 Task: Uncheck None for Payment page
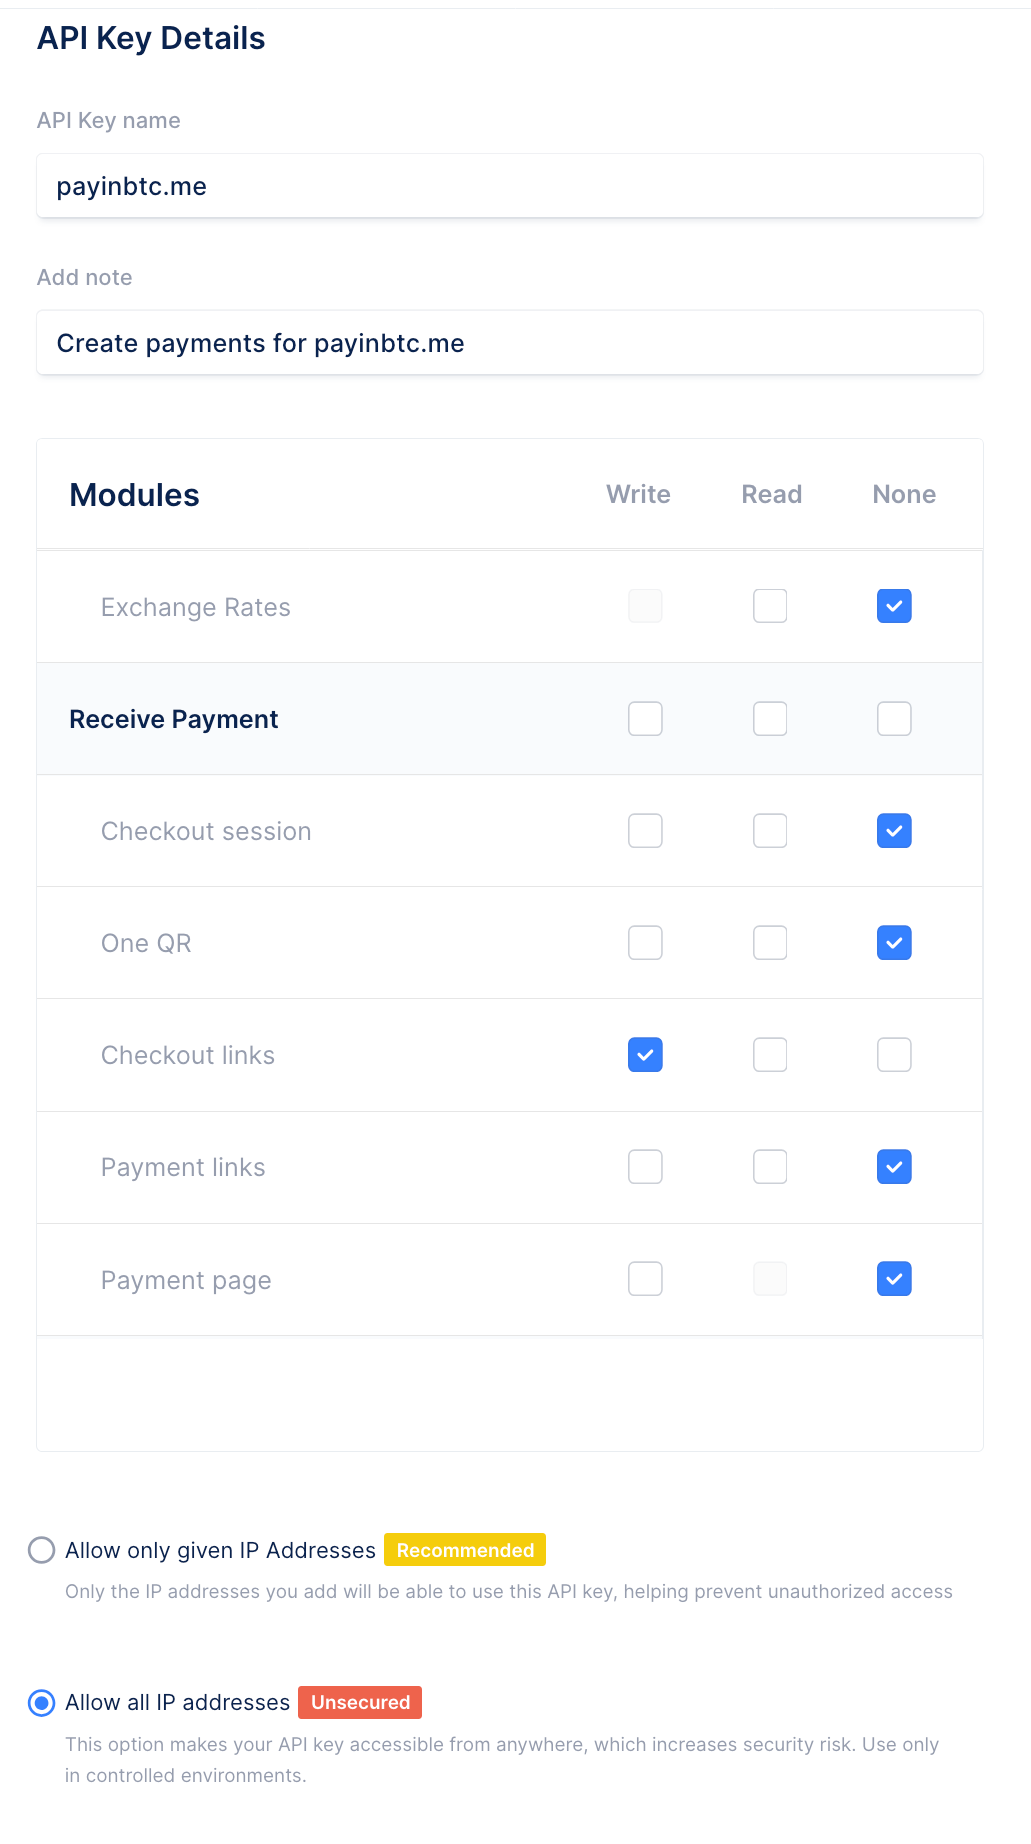coord(894,1279)
